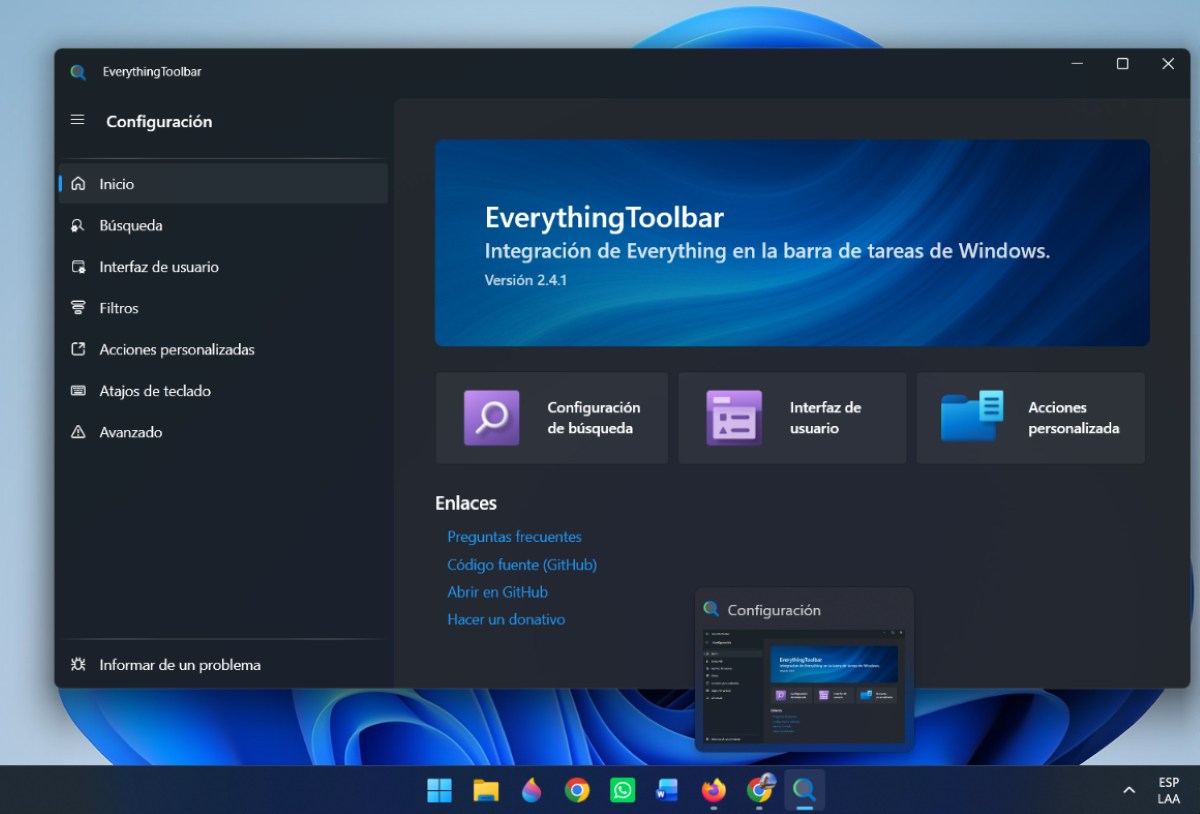The height and width of the screenshot is (814, 1200).
Task: Open the second Chrome profile taskbar icon
Action: point(759,790)
